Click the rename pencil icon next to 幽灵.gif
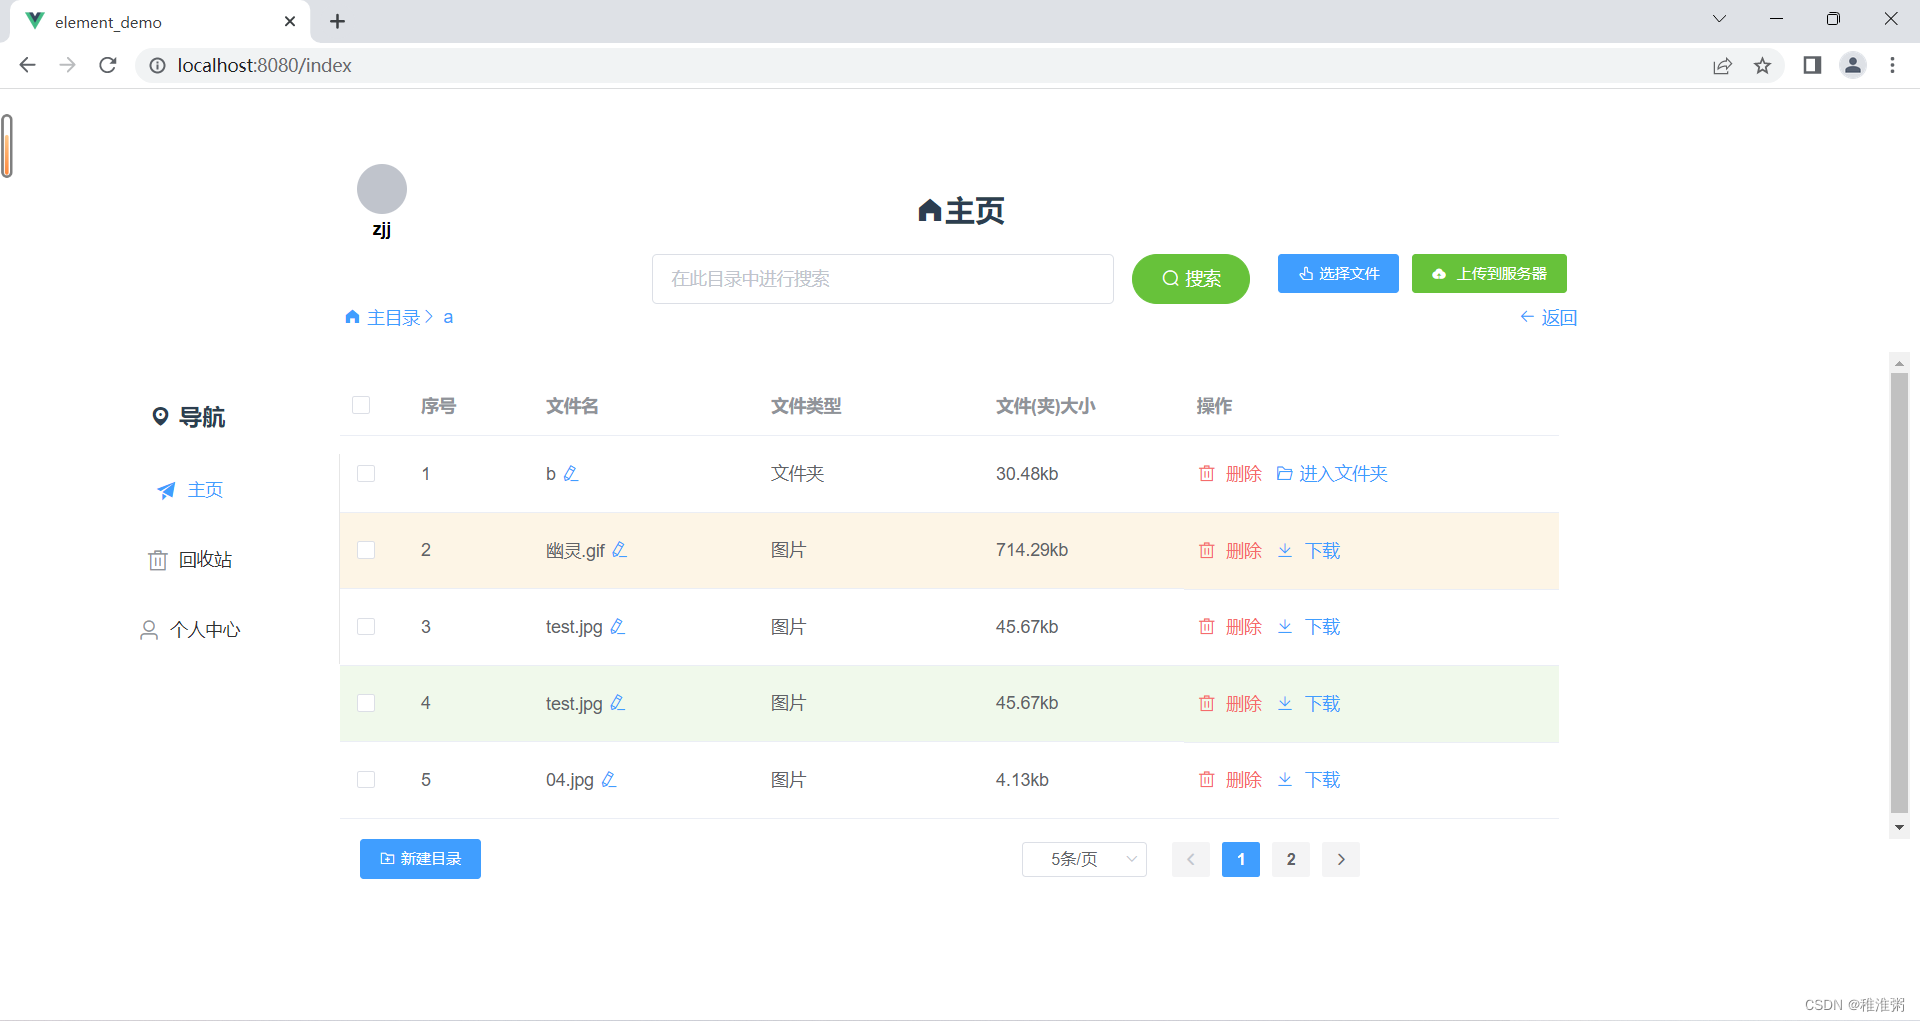Screen dimensions: 1920x1021 tap(619, 550)
